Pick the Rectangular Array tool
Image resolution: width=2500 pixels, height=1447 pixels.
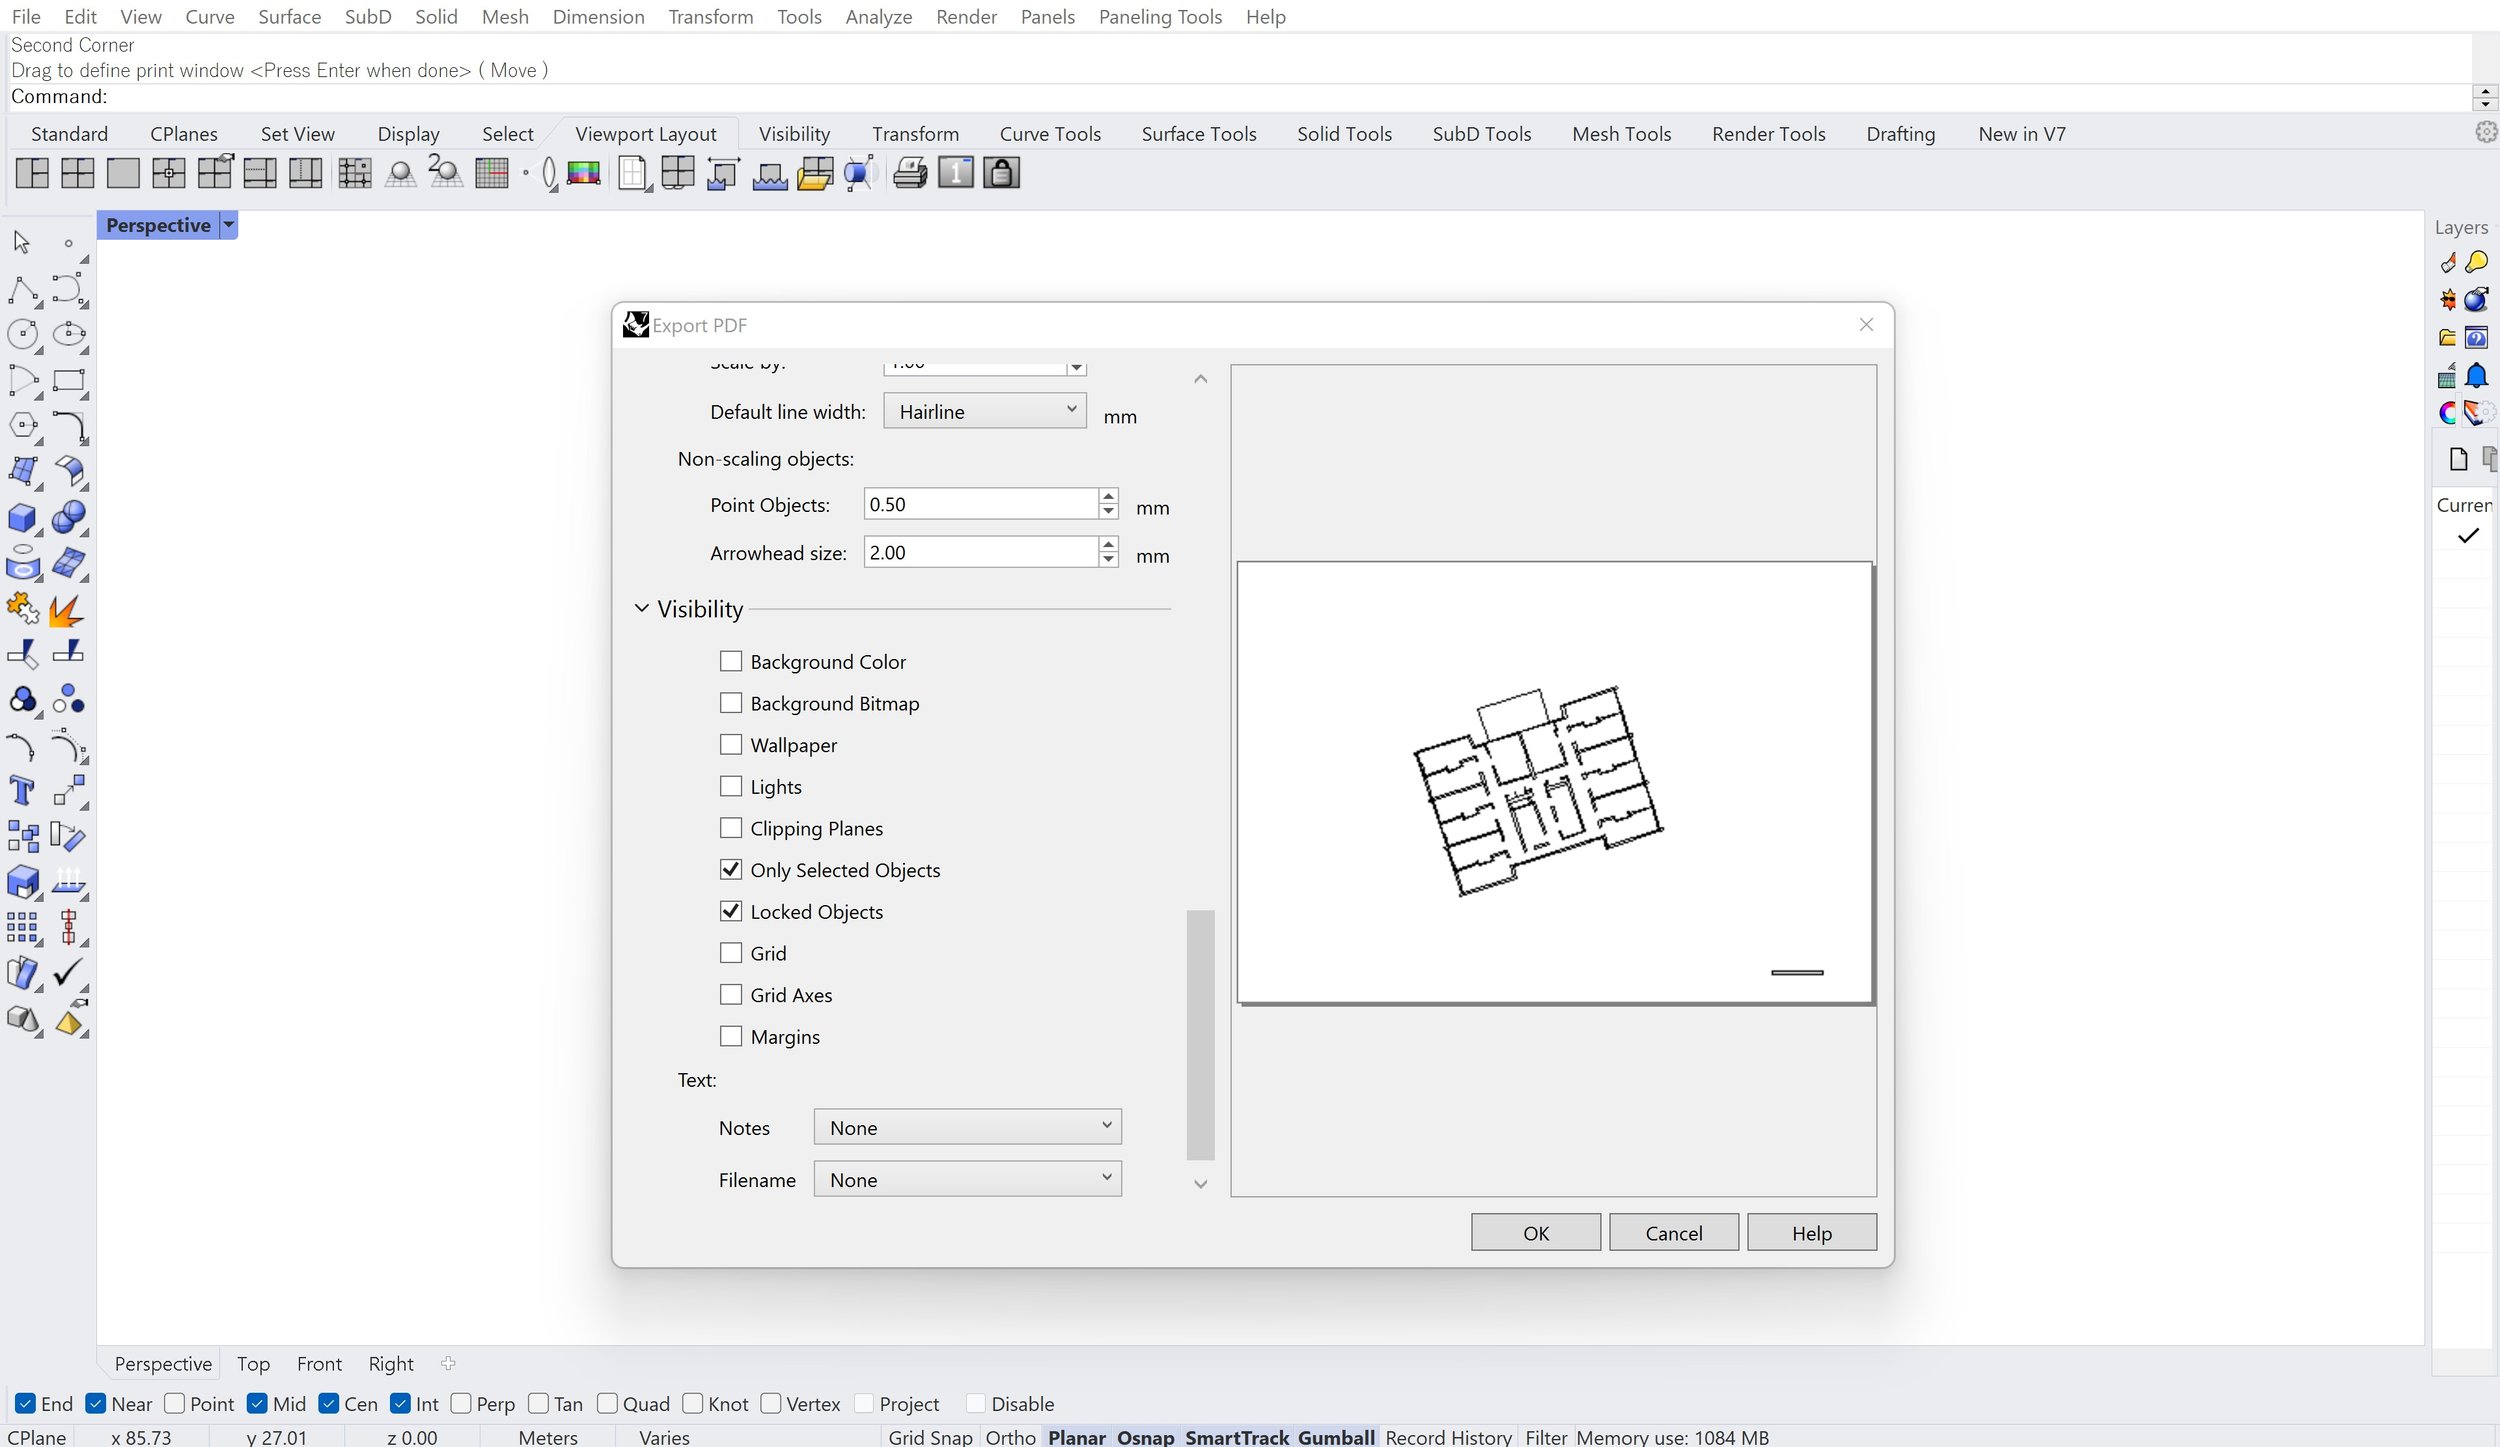tap(22, 928)
